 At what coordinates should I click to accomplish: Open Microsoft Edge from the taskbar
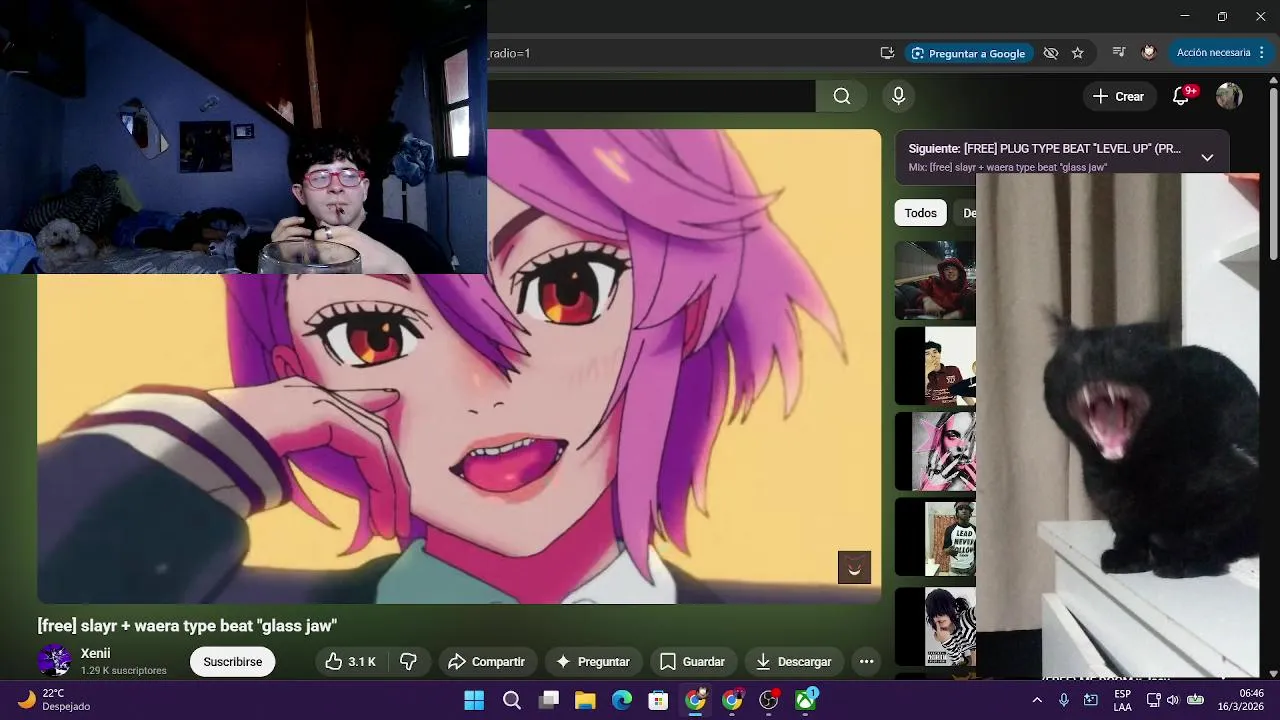click(621, 700)
